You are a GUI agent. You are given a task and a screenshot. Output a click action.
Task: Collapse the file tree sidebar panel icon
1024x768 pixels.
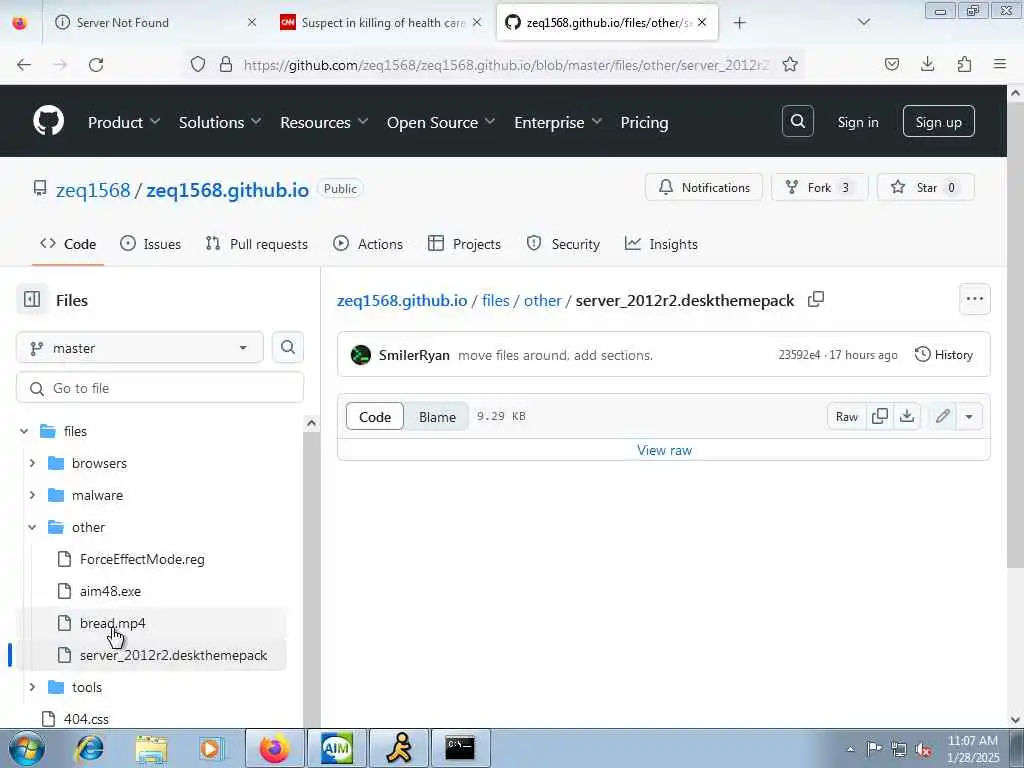pos(32,300)
